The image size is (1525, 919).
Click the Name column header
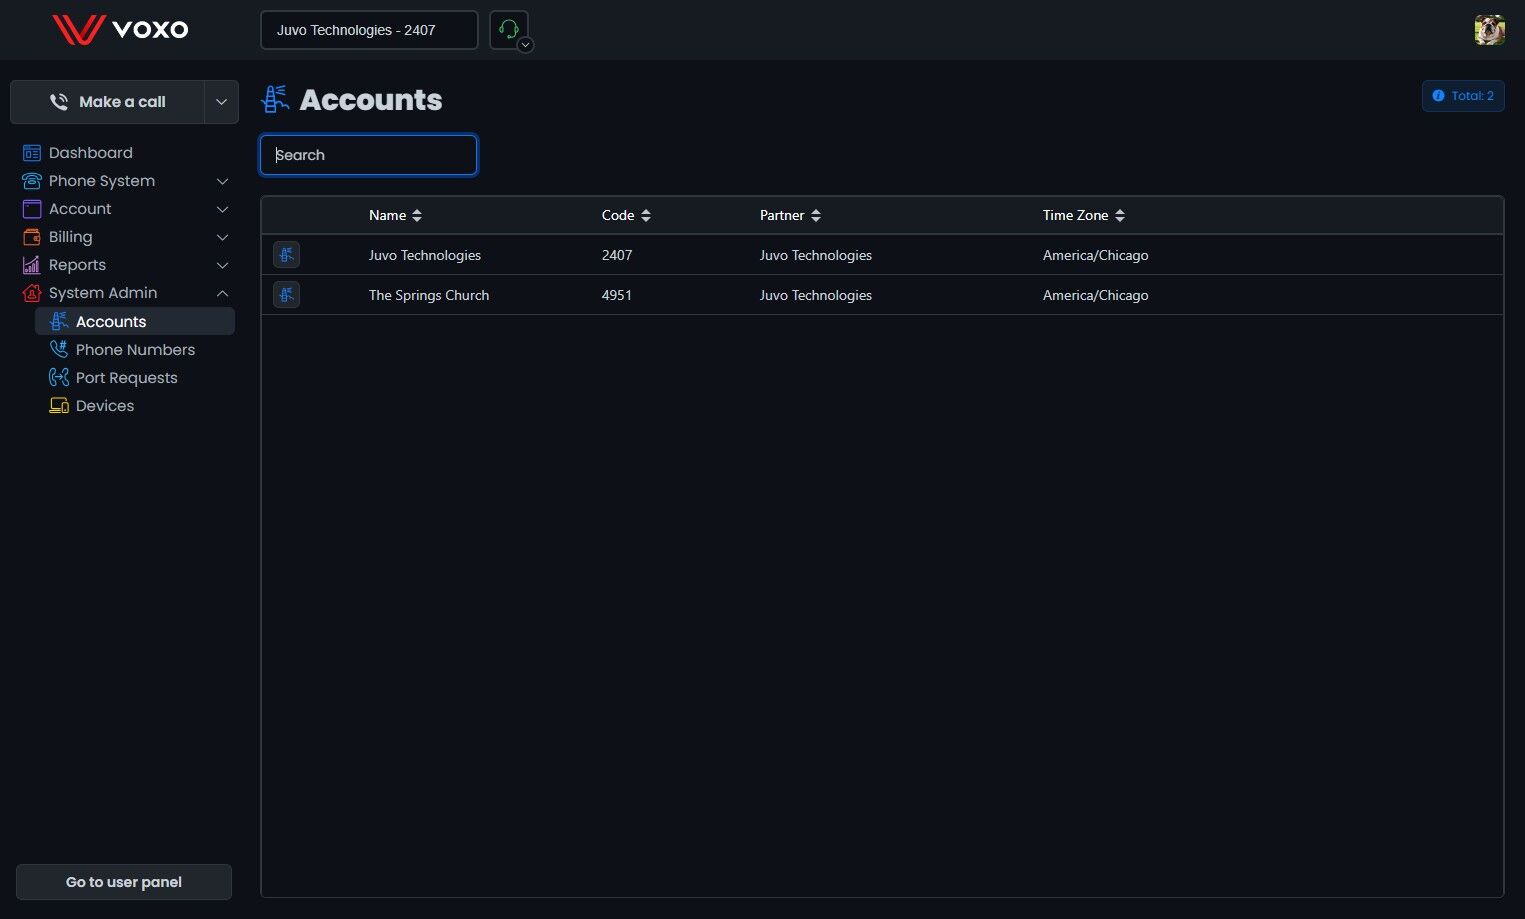coord(388,215)
